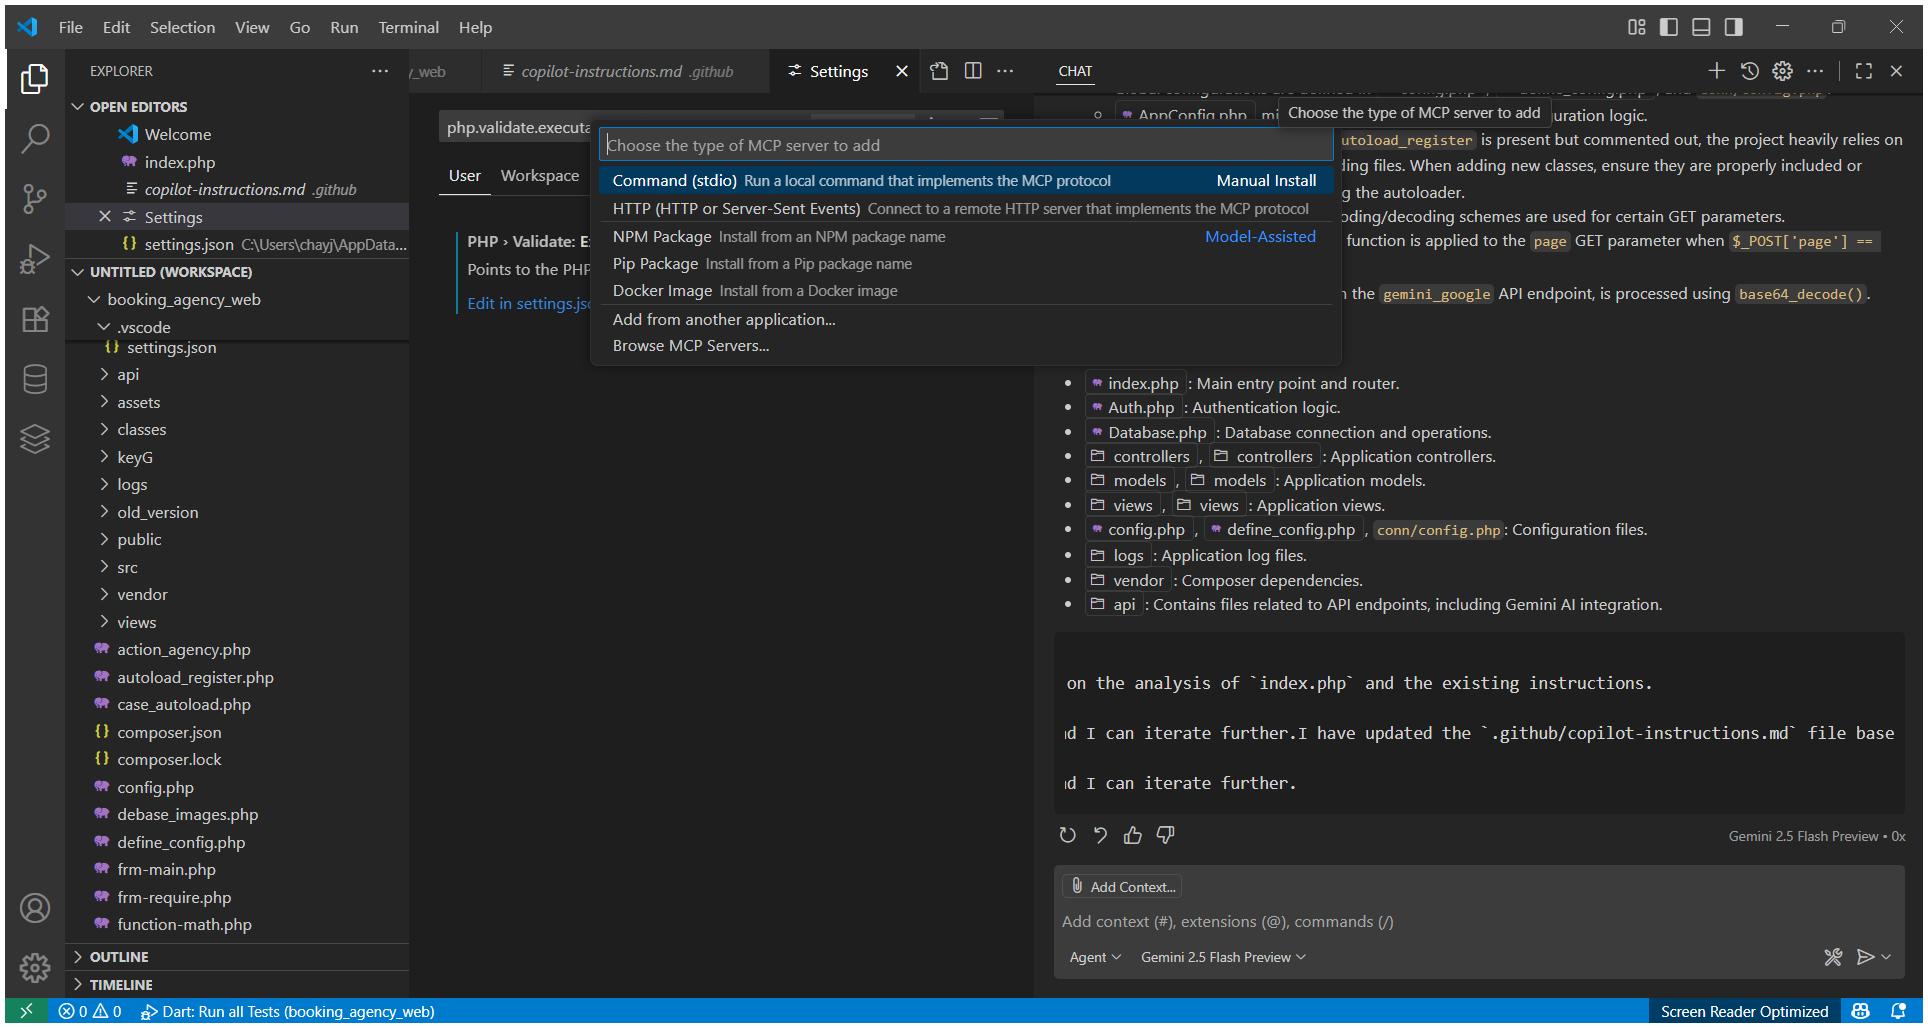Open the Terminal menu
The width and height of the screenshot is (1928, 1028).
(x=407, y=27)
